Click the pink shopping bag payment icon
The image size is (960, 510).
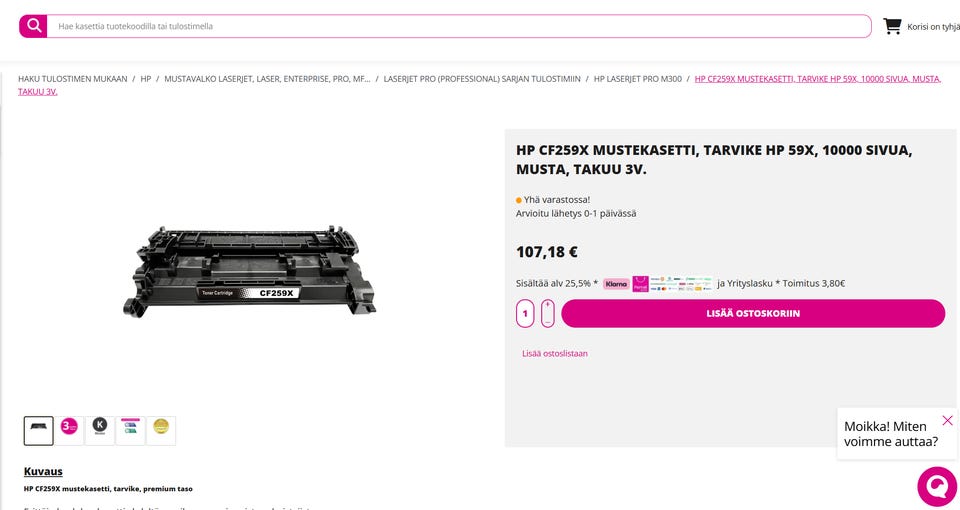tap(640, 283)
